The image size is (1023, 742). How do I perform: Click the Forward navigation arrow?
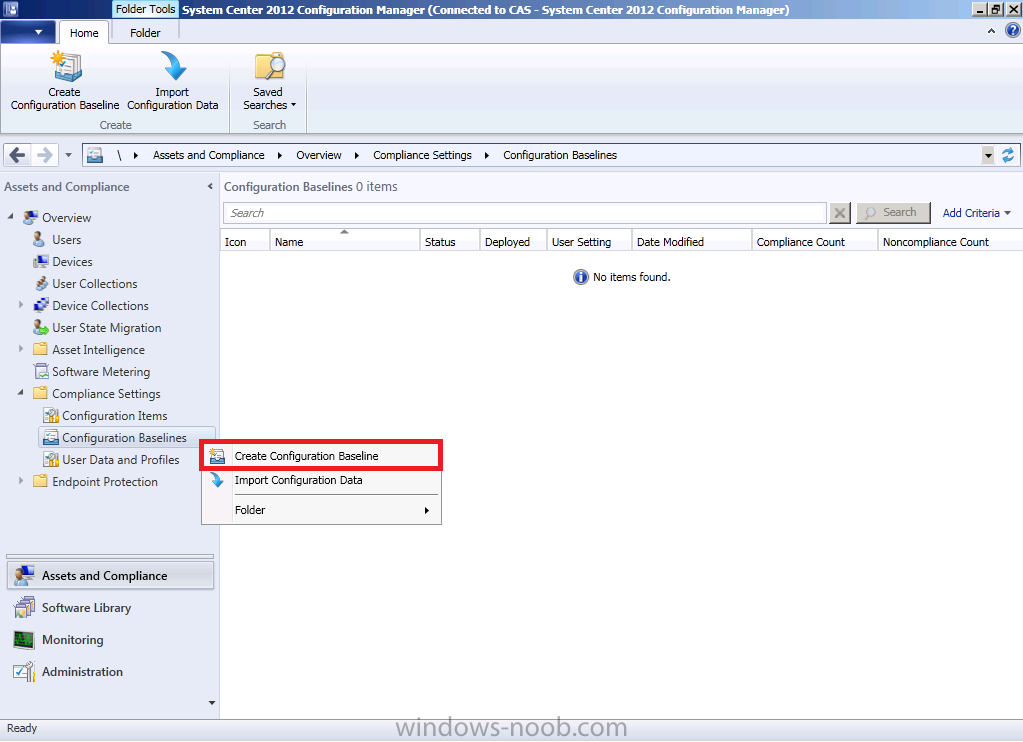[44, 155]
